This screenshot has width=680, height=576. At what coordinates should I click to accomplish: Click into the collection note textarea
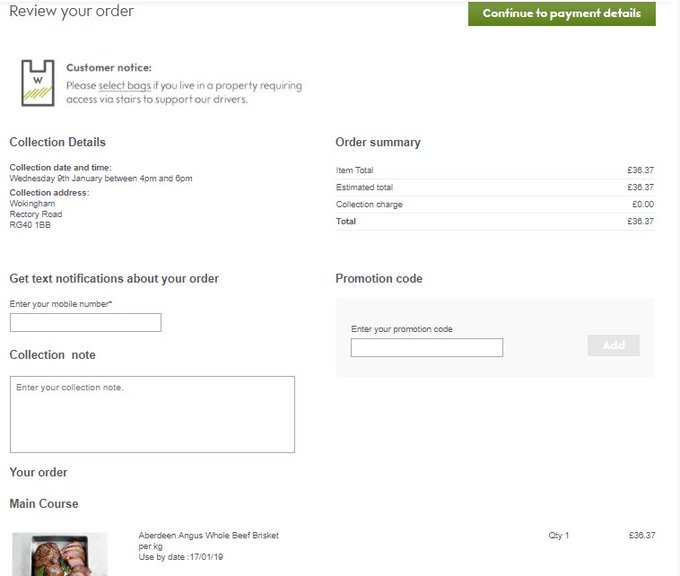click(152, 414)
